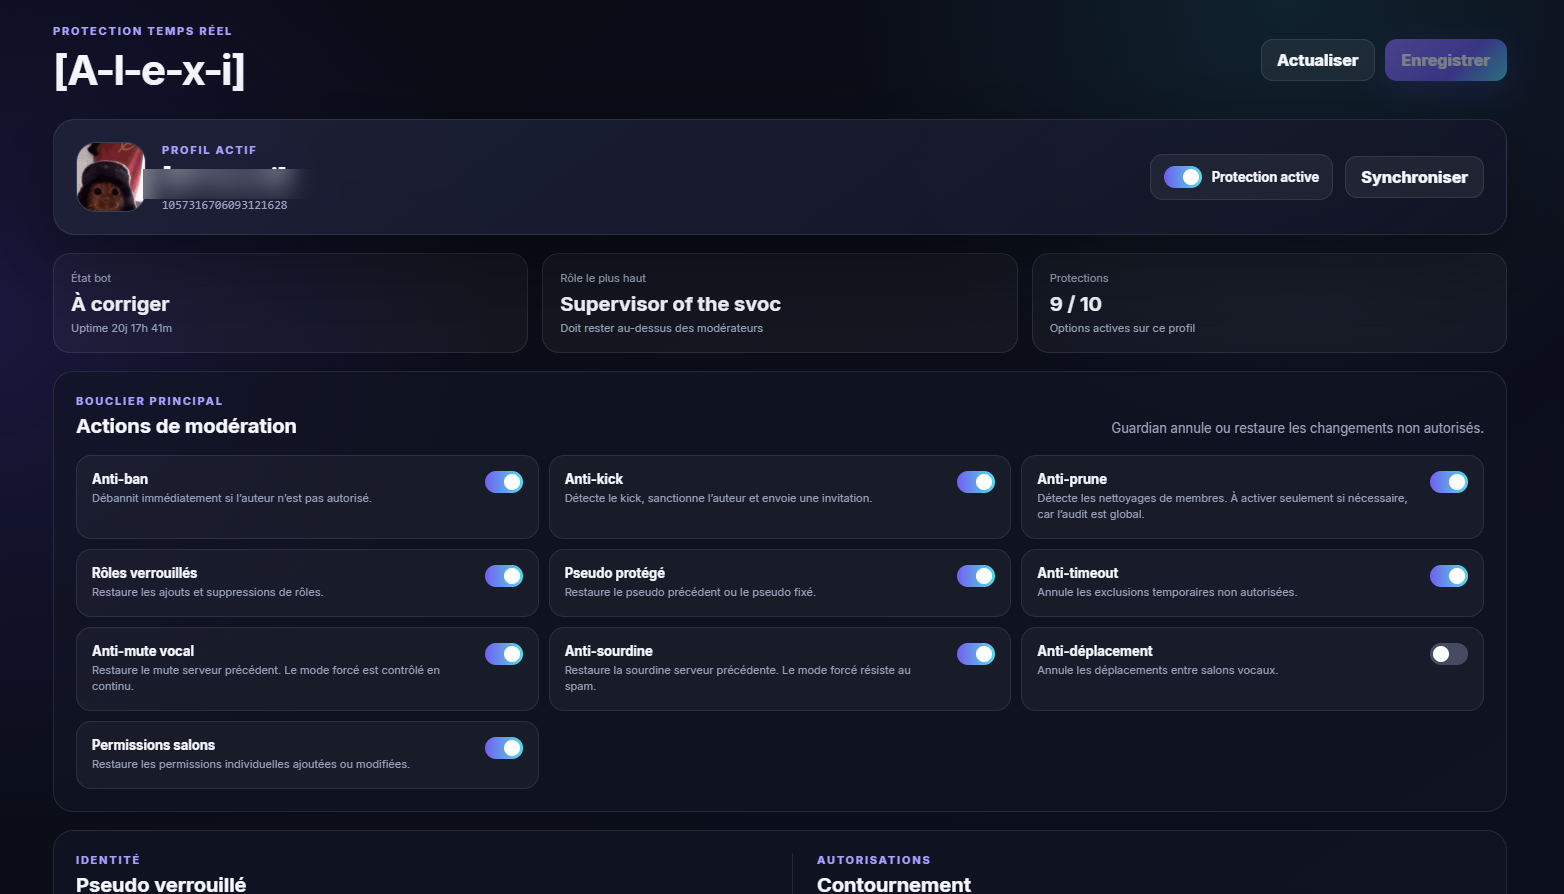Switch off Permissions salons
1564x894 pixels.
[504, 748]
